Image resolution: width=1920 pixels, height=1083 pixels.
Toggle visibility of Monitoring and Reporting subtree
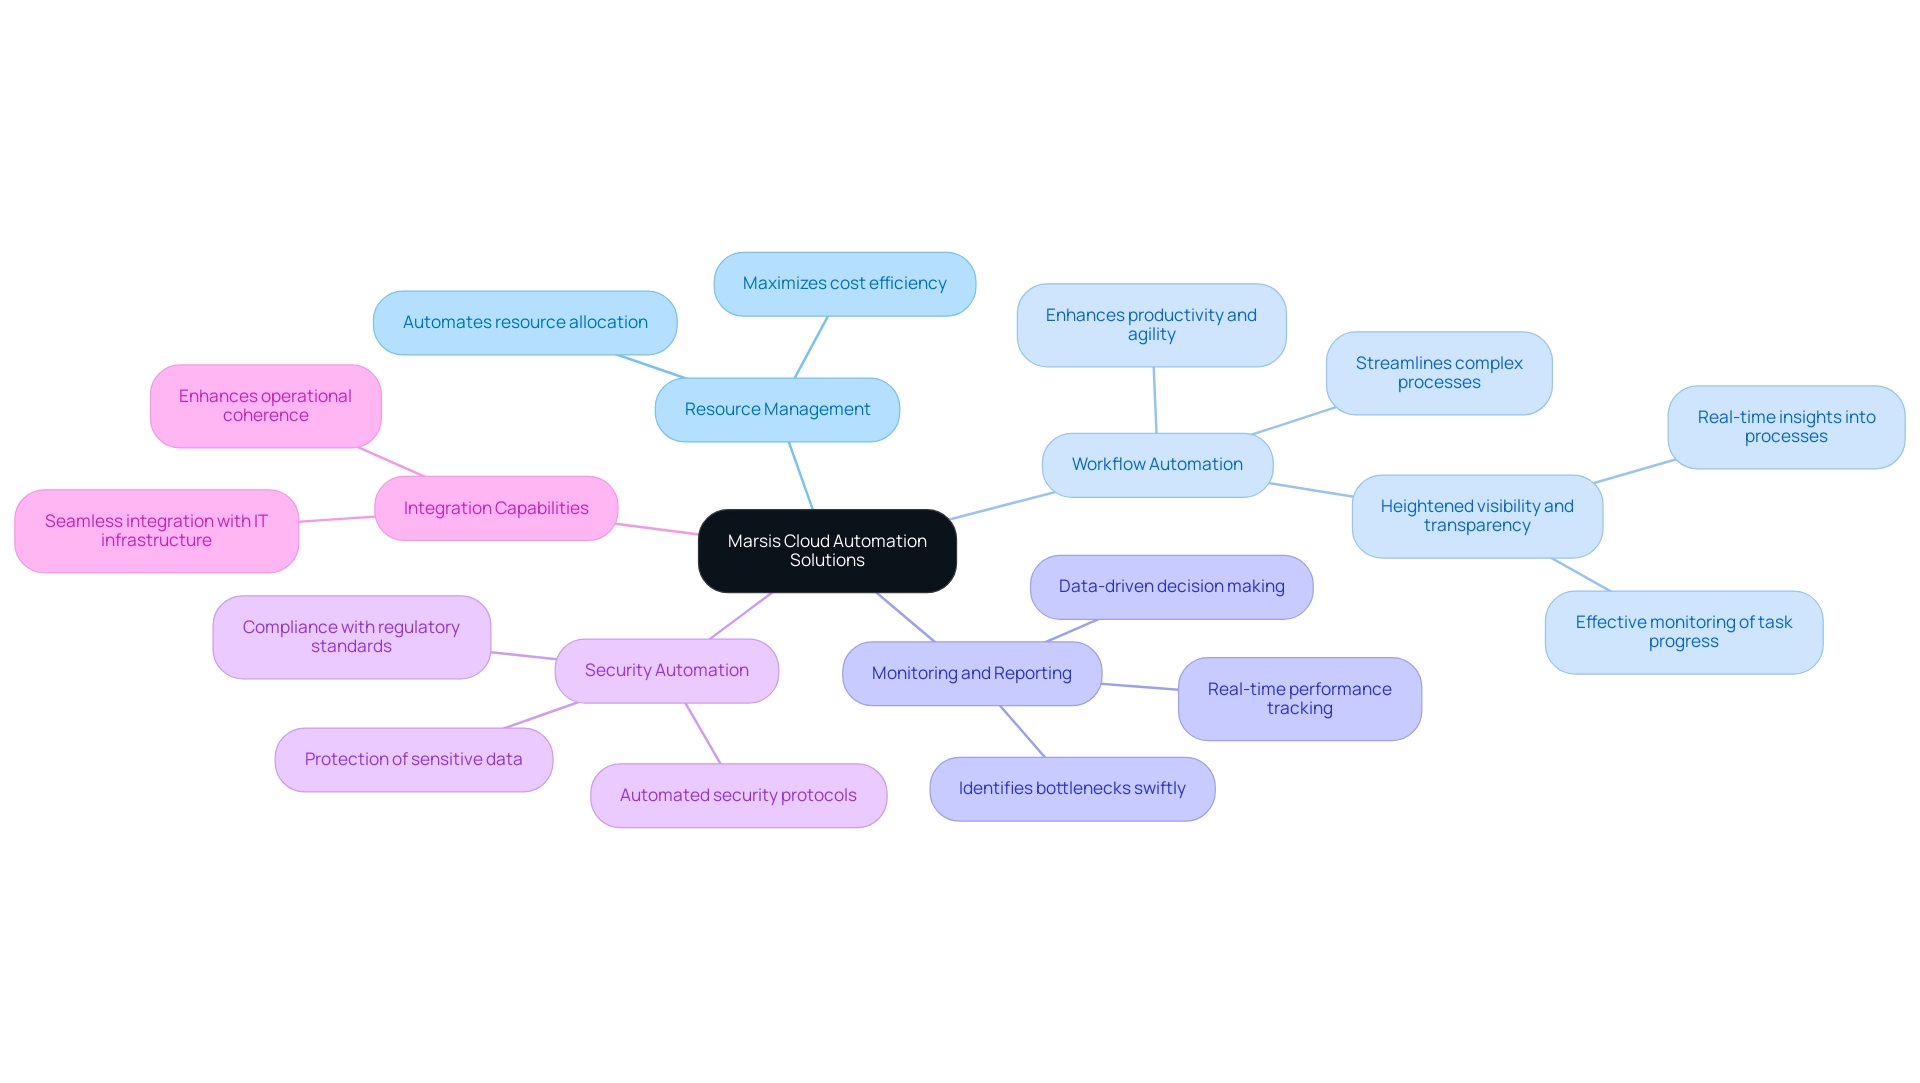[x=969, y=673]
